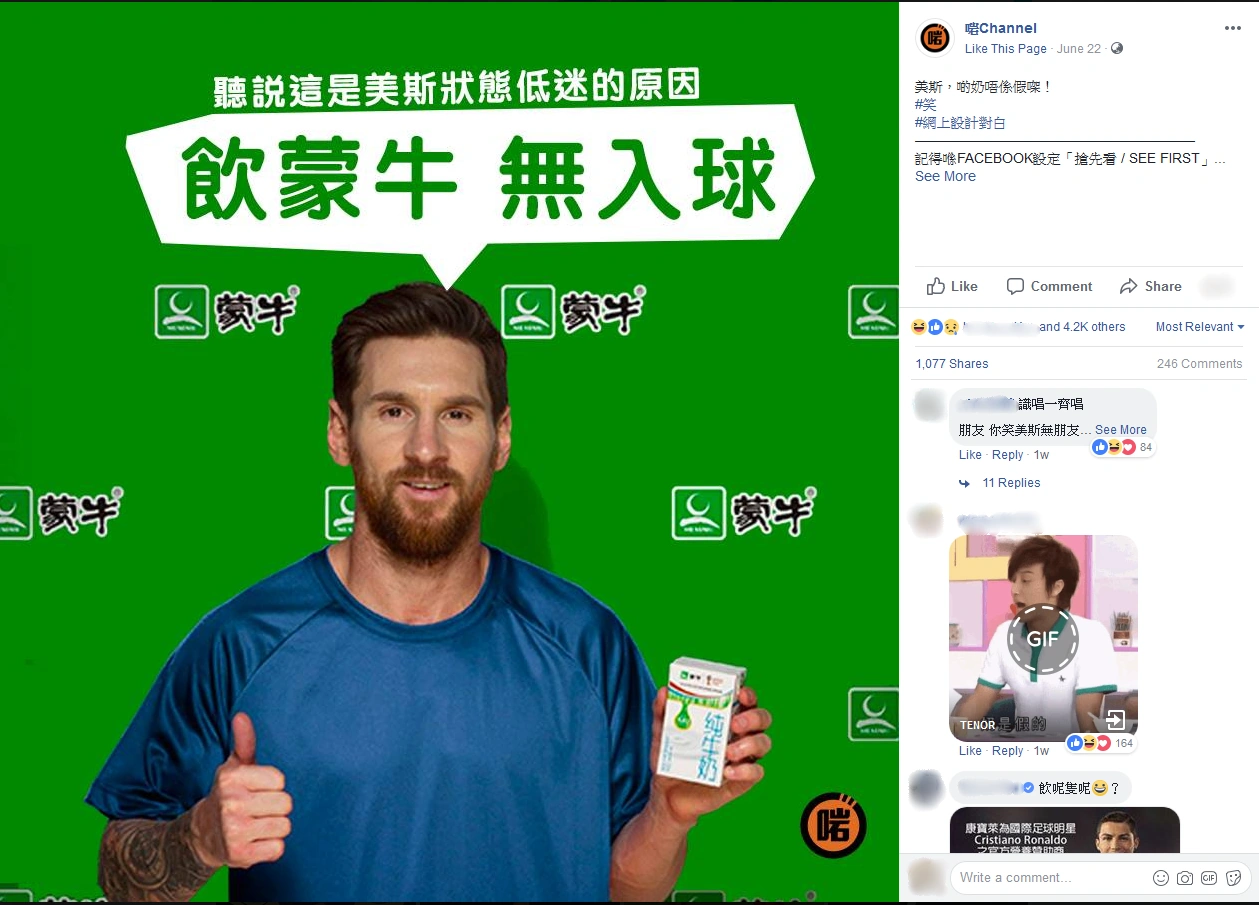Screen dimensions: 1259x905
Task: Open the Cristiano Ronaldo image in comment
Action: click(x=1065, y=830)
